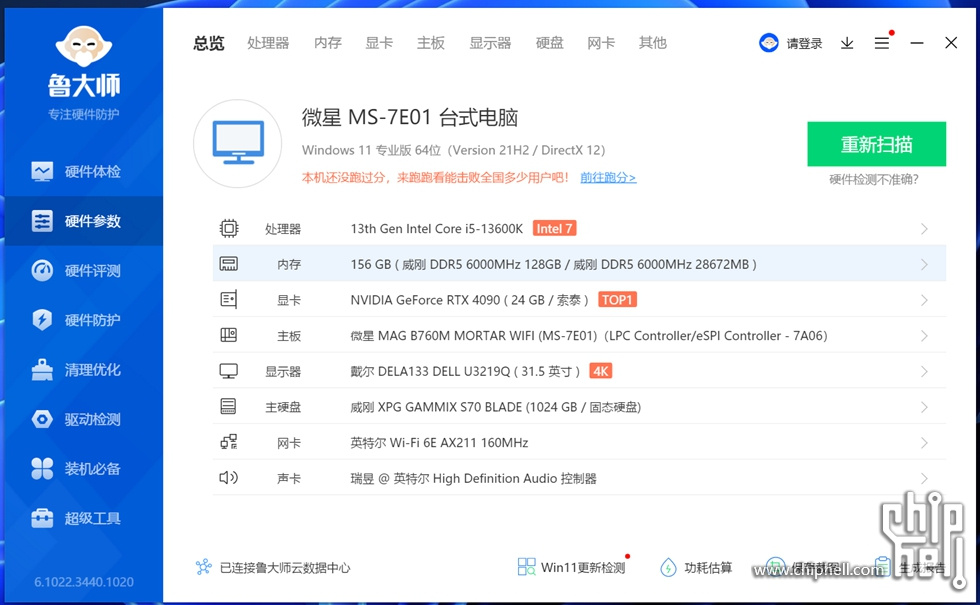Run Win11更新检测 compatibility check
The image size is (980, 605).
pos(571,567)
